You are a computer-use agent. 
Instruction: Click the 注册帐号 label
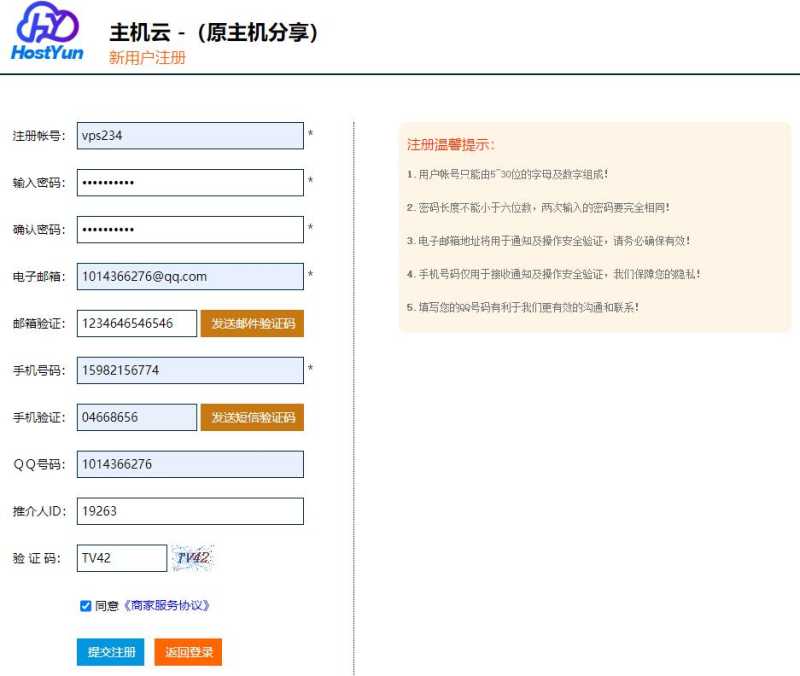coord(39,136)
